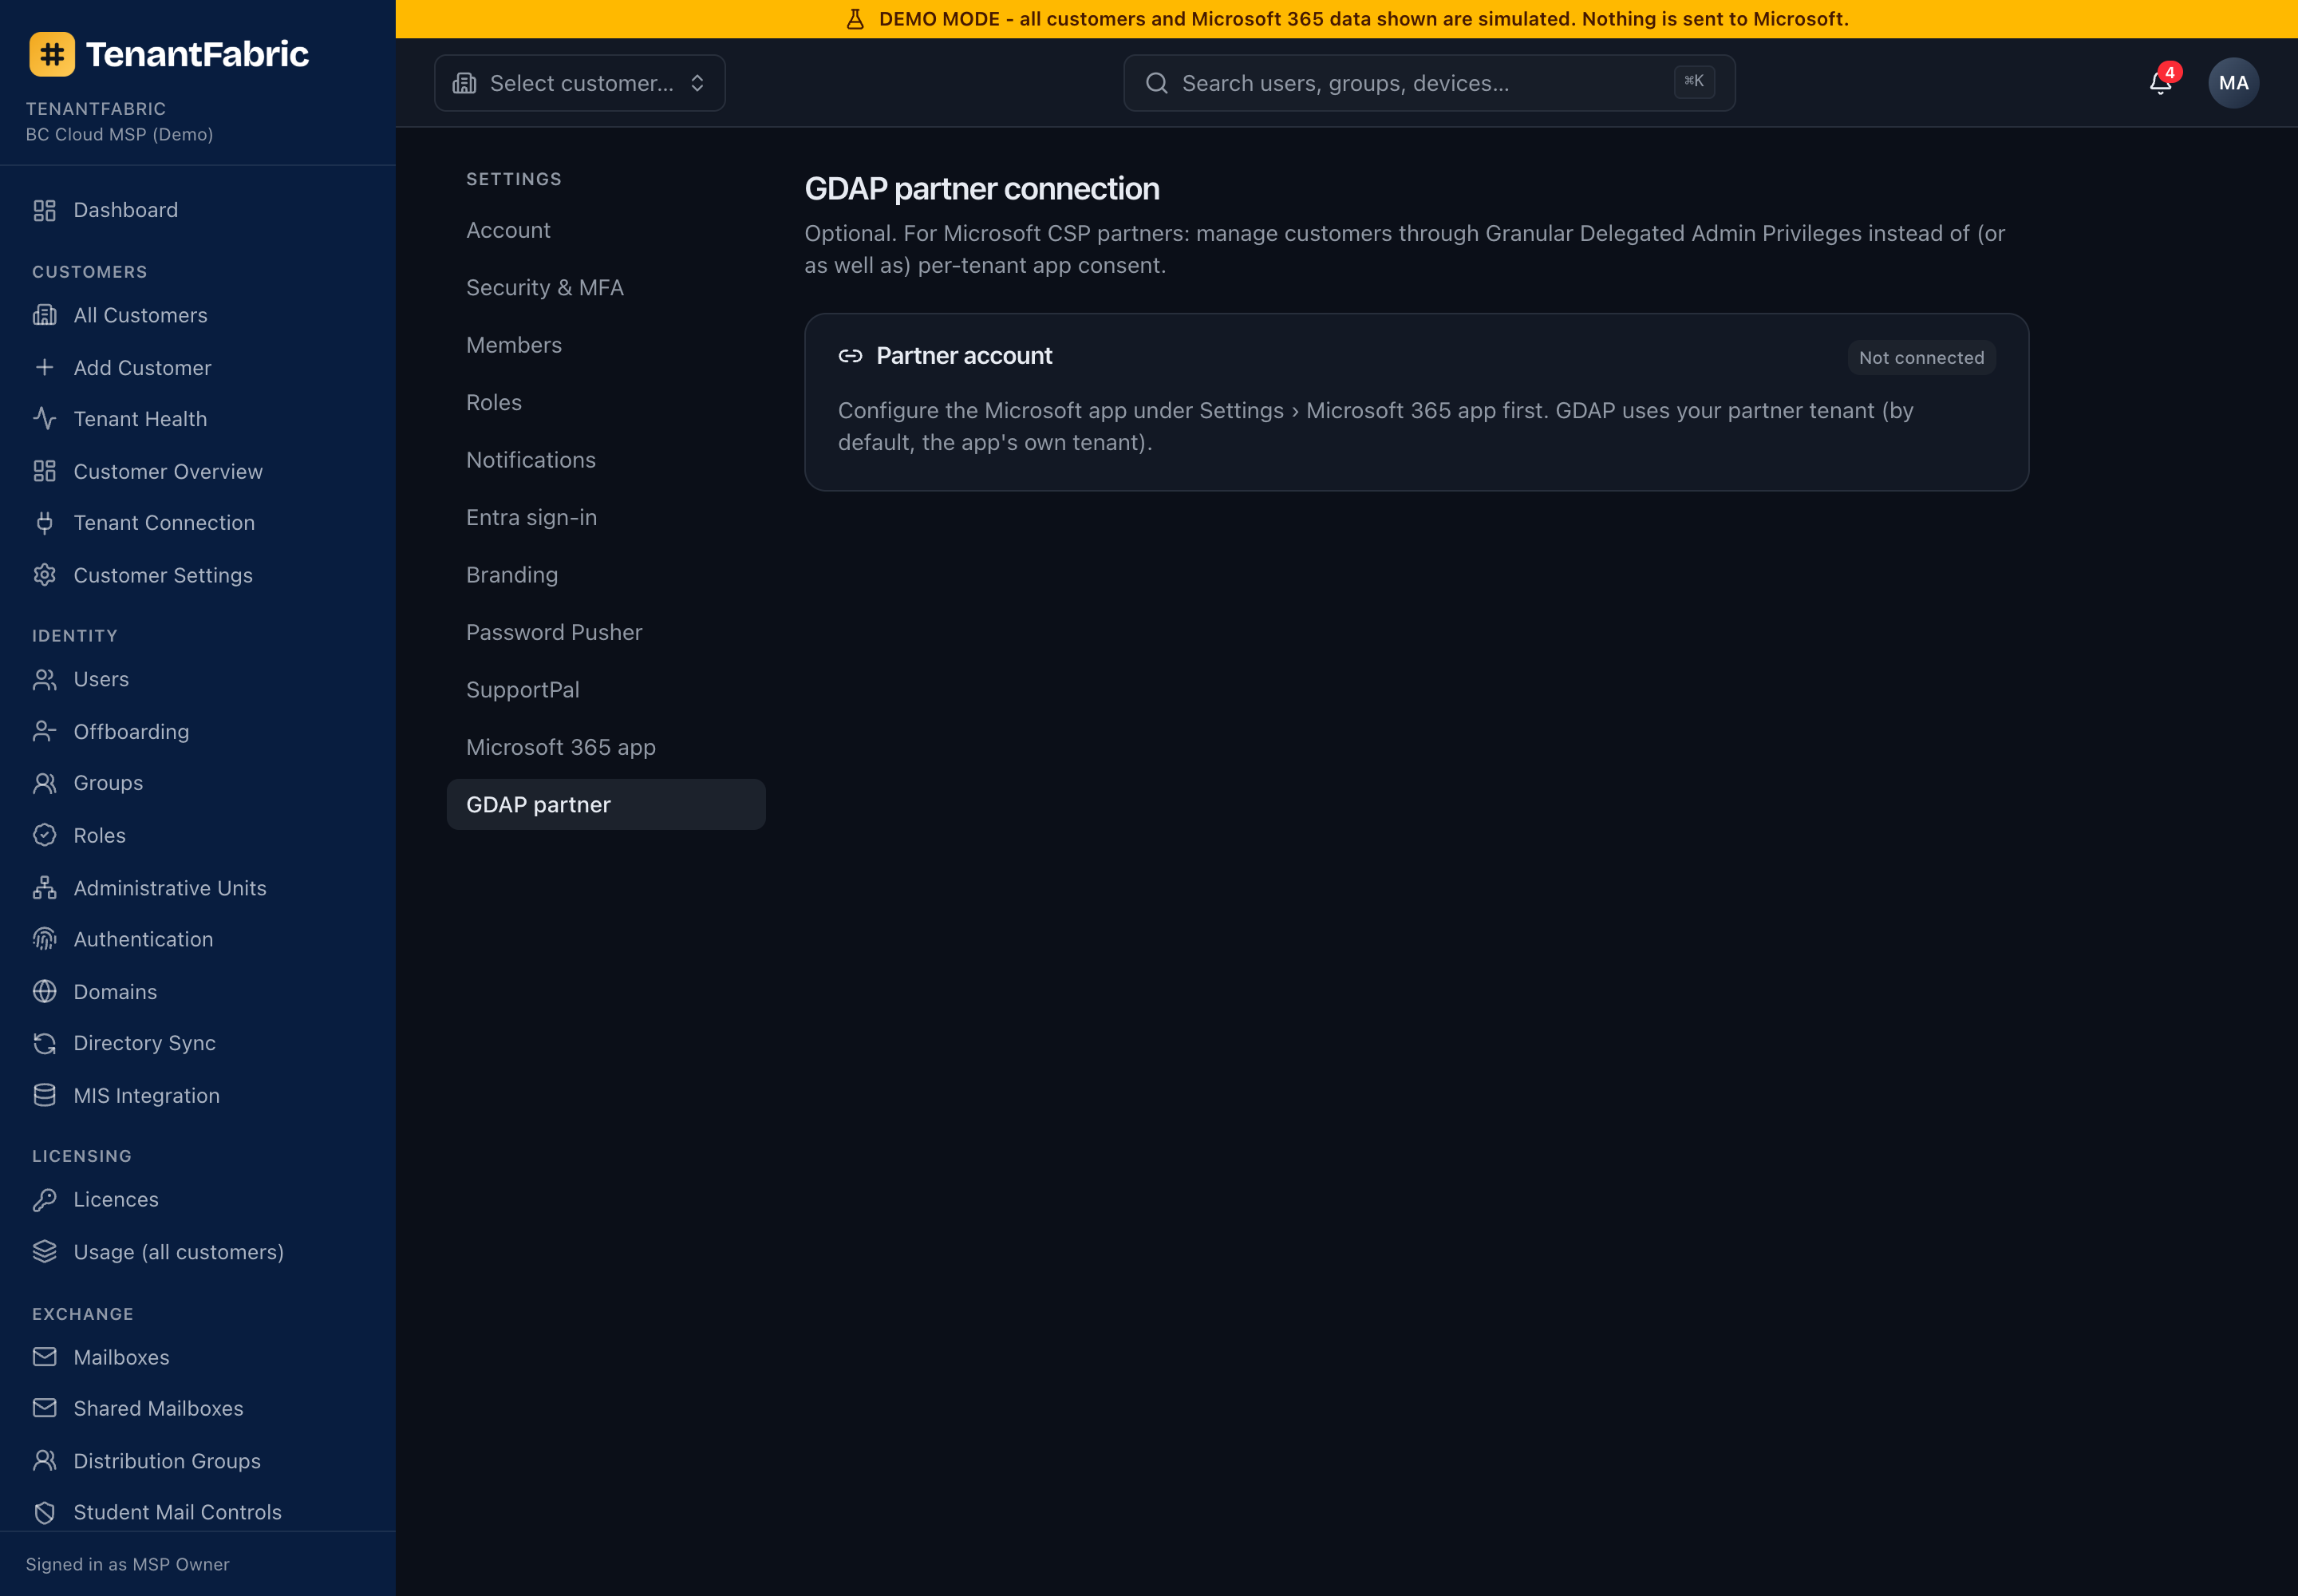The width and height of the screenshot is (2298, 1596).
Task: Open Microsoft 365 app settings
Action: 606,747
